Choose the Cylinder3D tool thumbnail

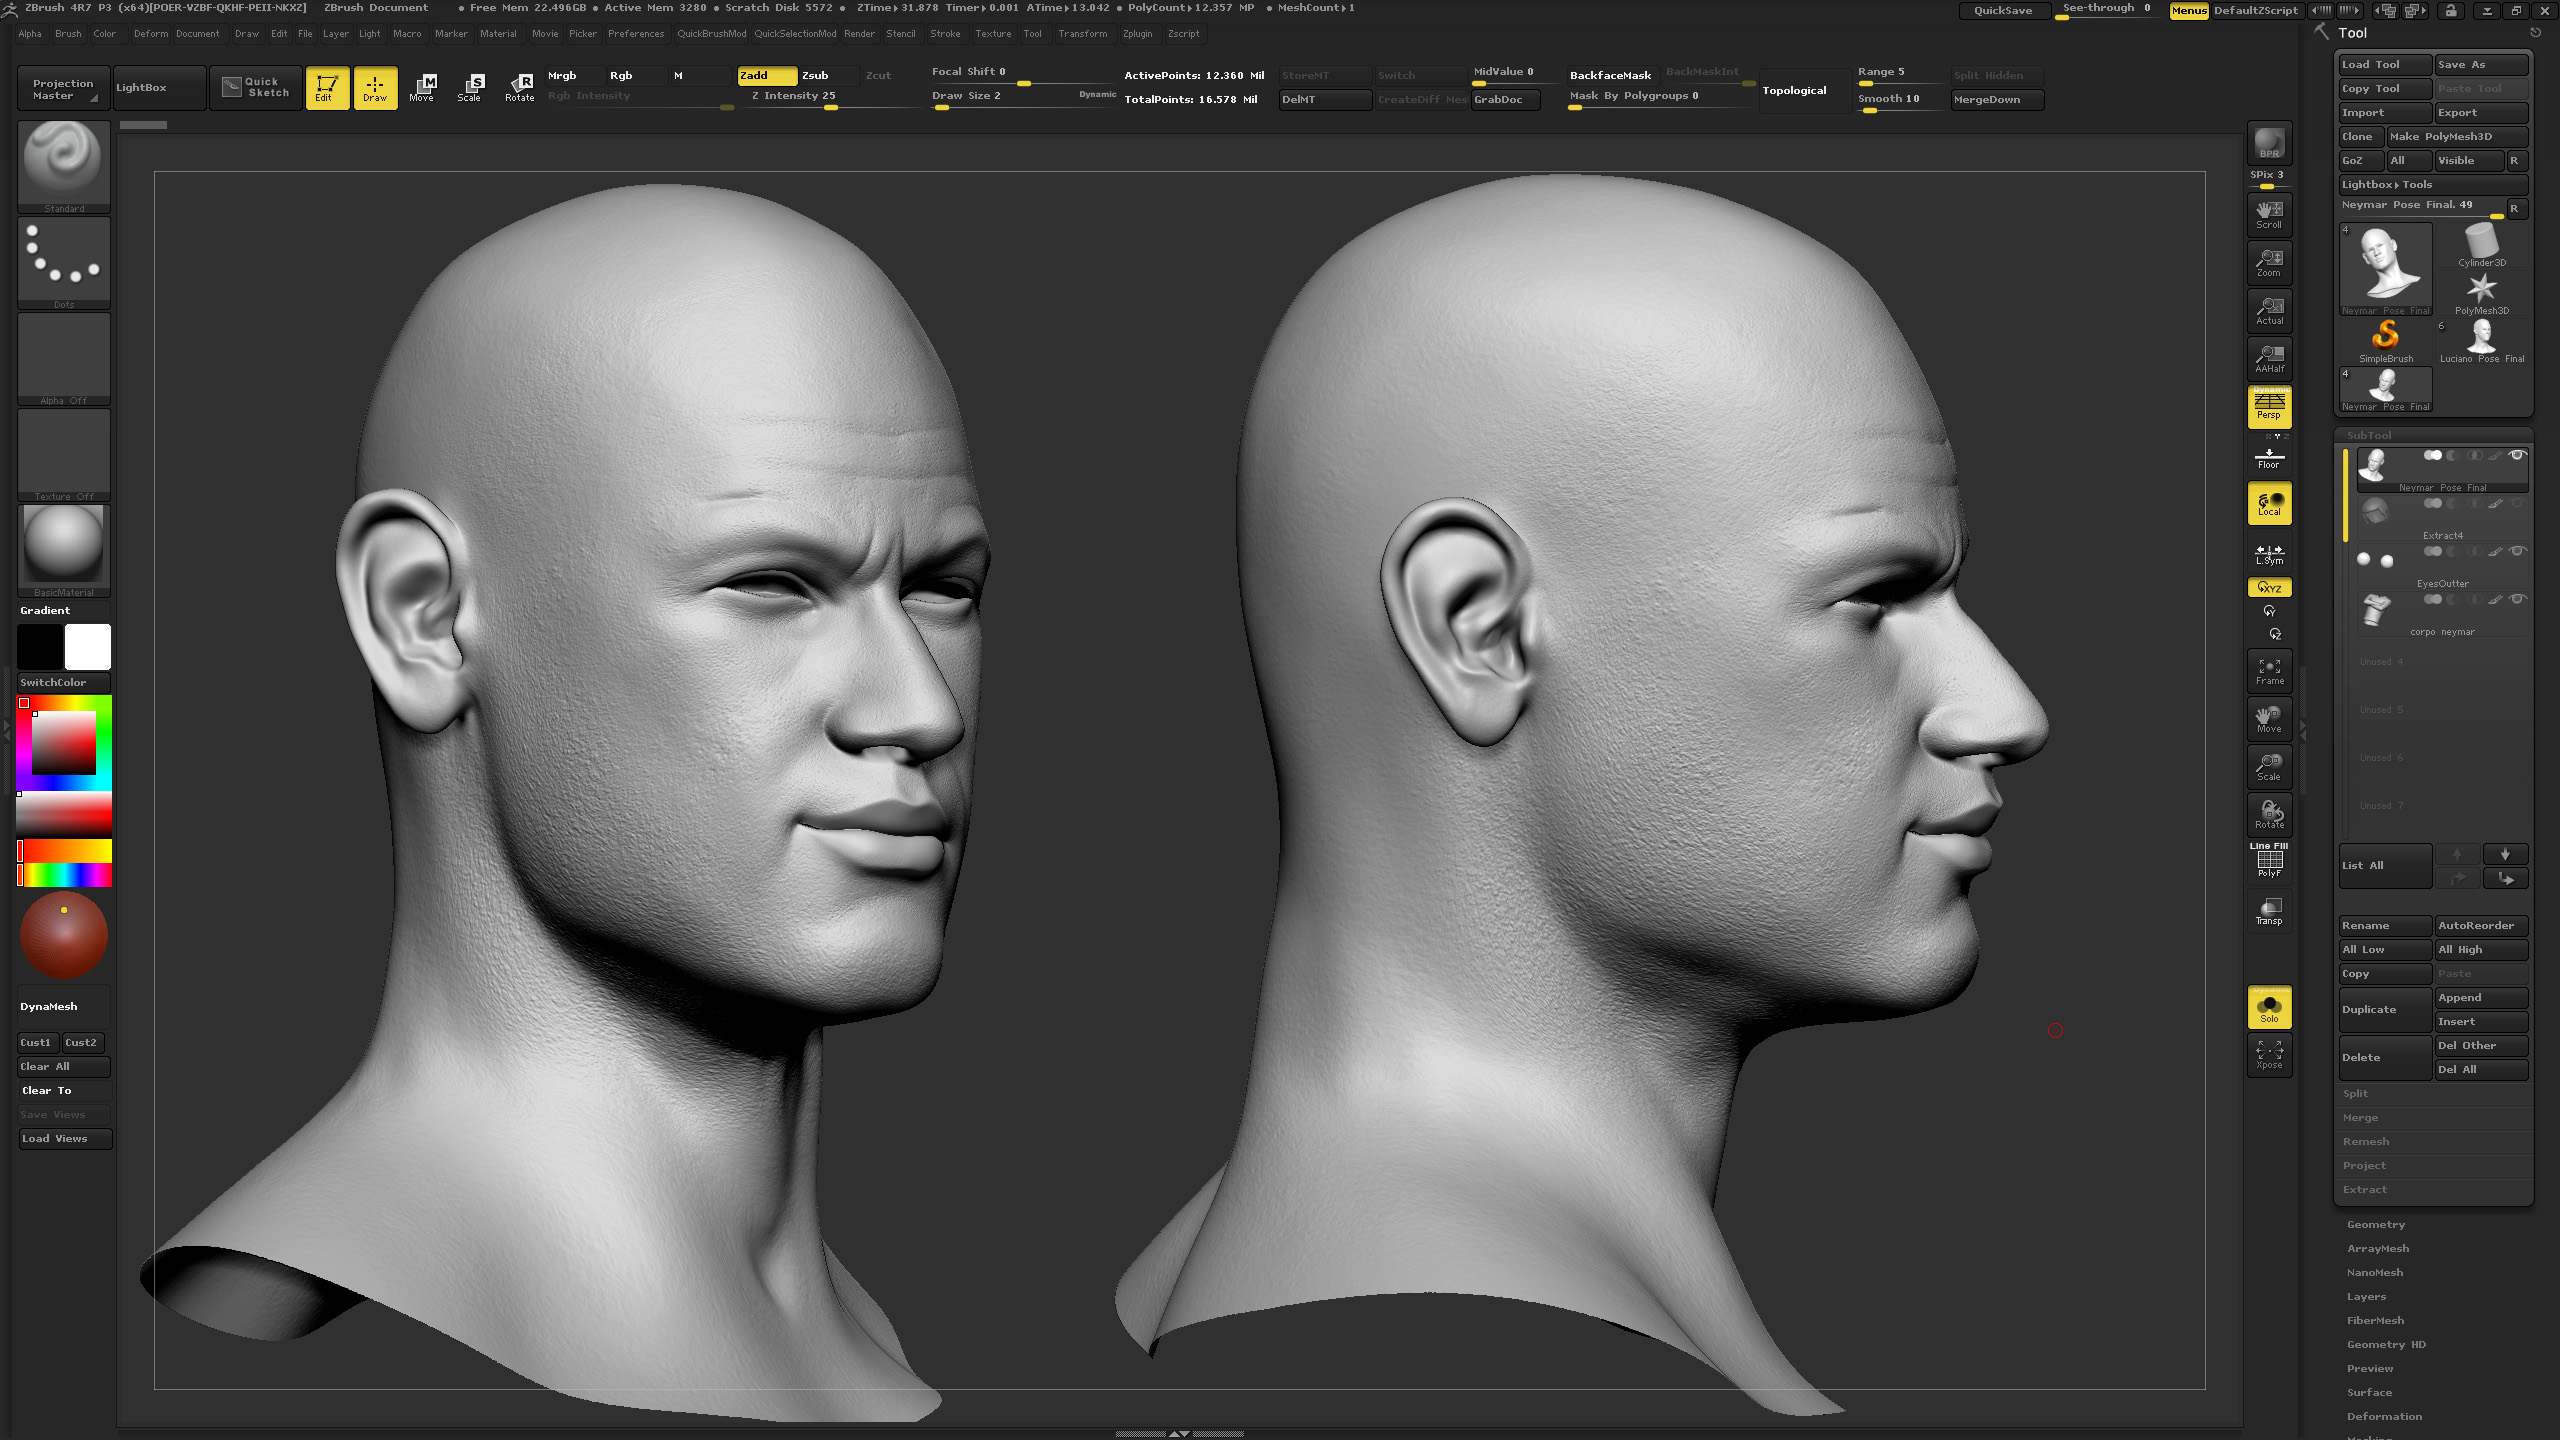[x=2481, y=245]
